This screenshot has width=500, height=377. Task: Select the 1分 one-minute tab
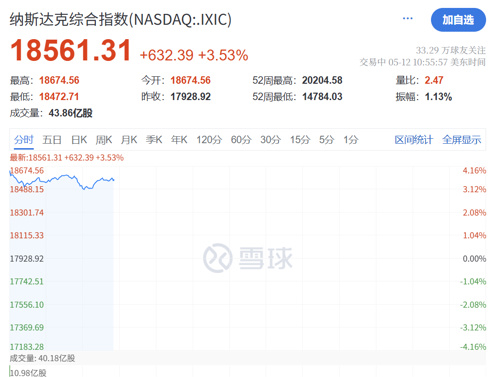click(351, 140)
